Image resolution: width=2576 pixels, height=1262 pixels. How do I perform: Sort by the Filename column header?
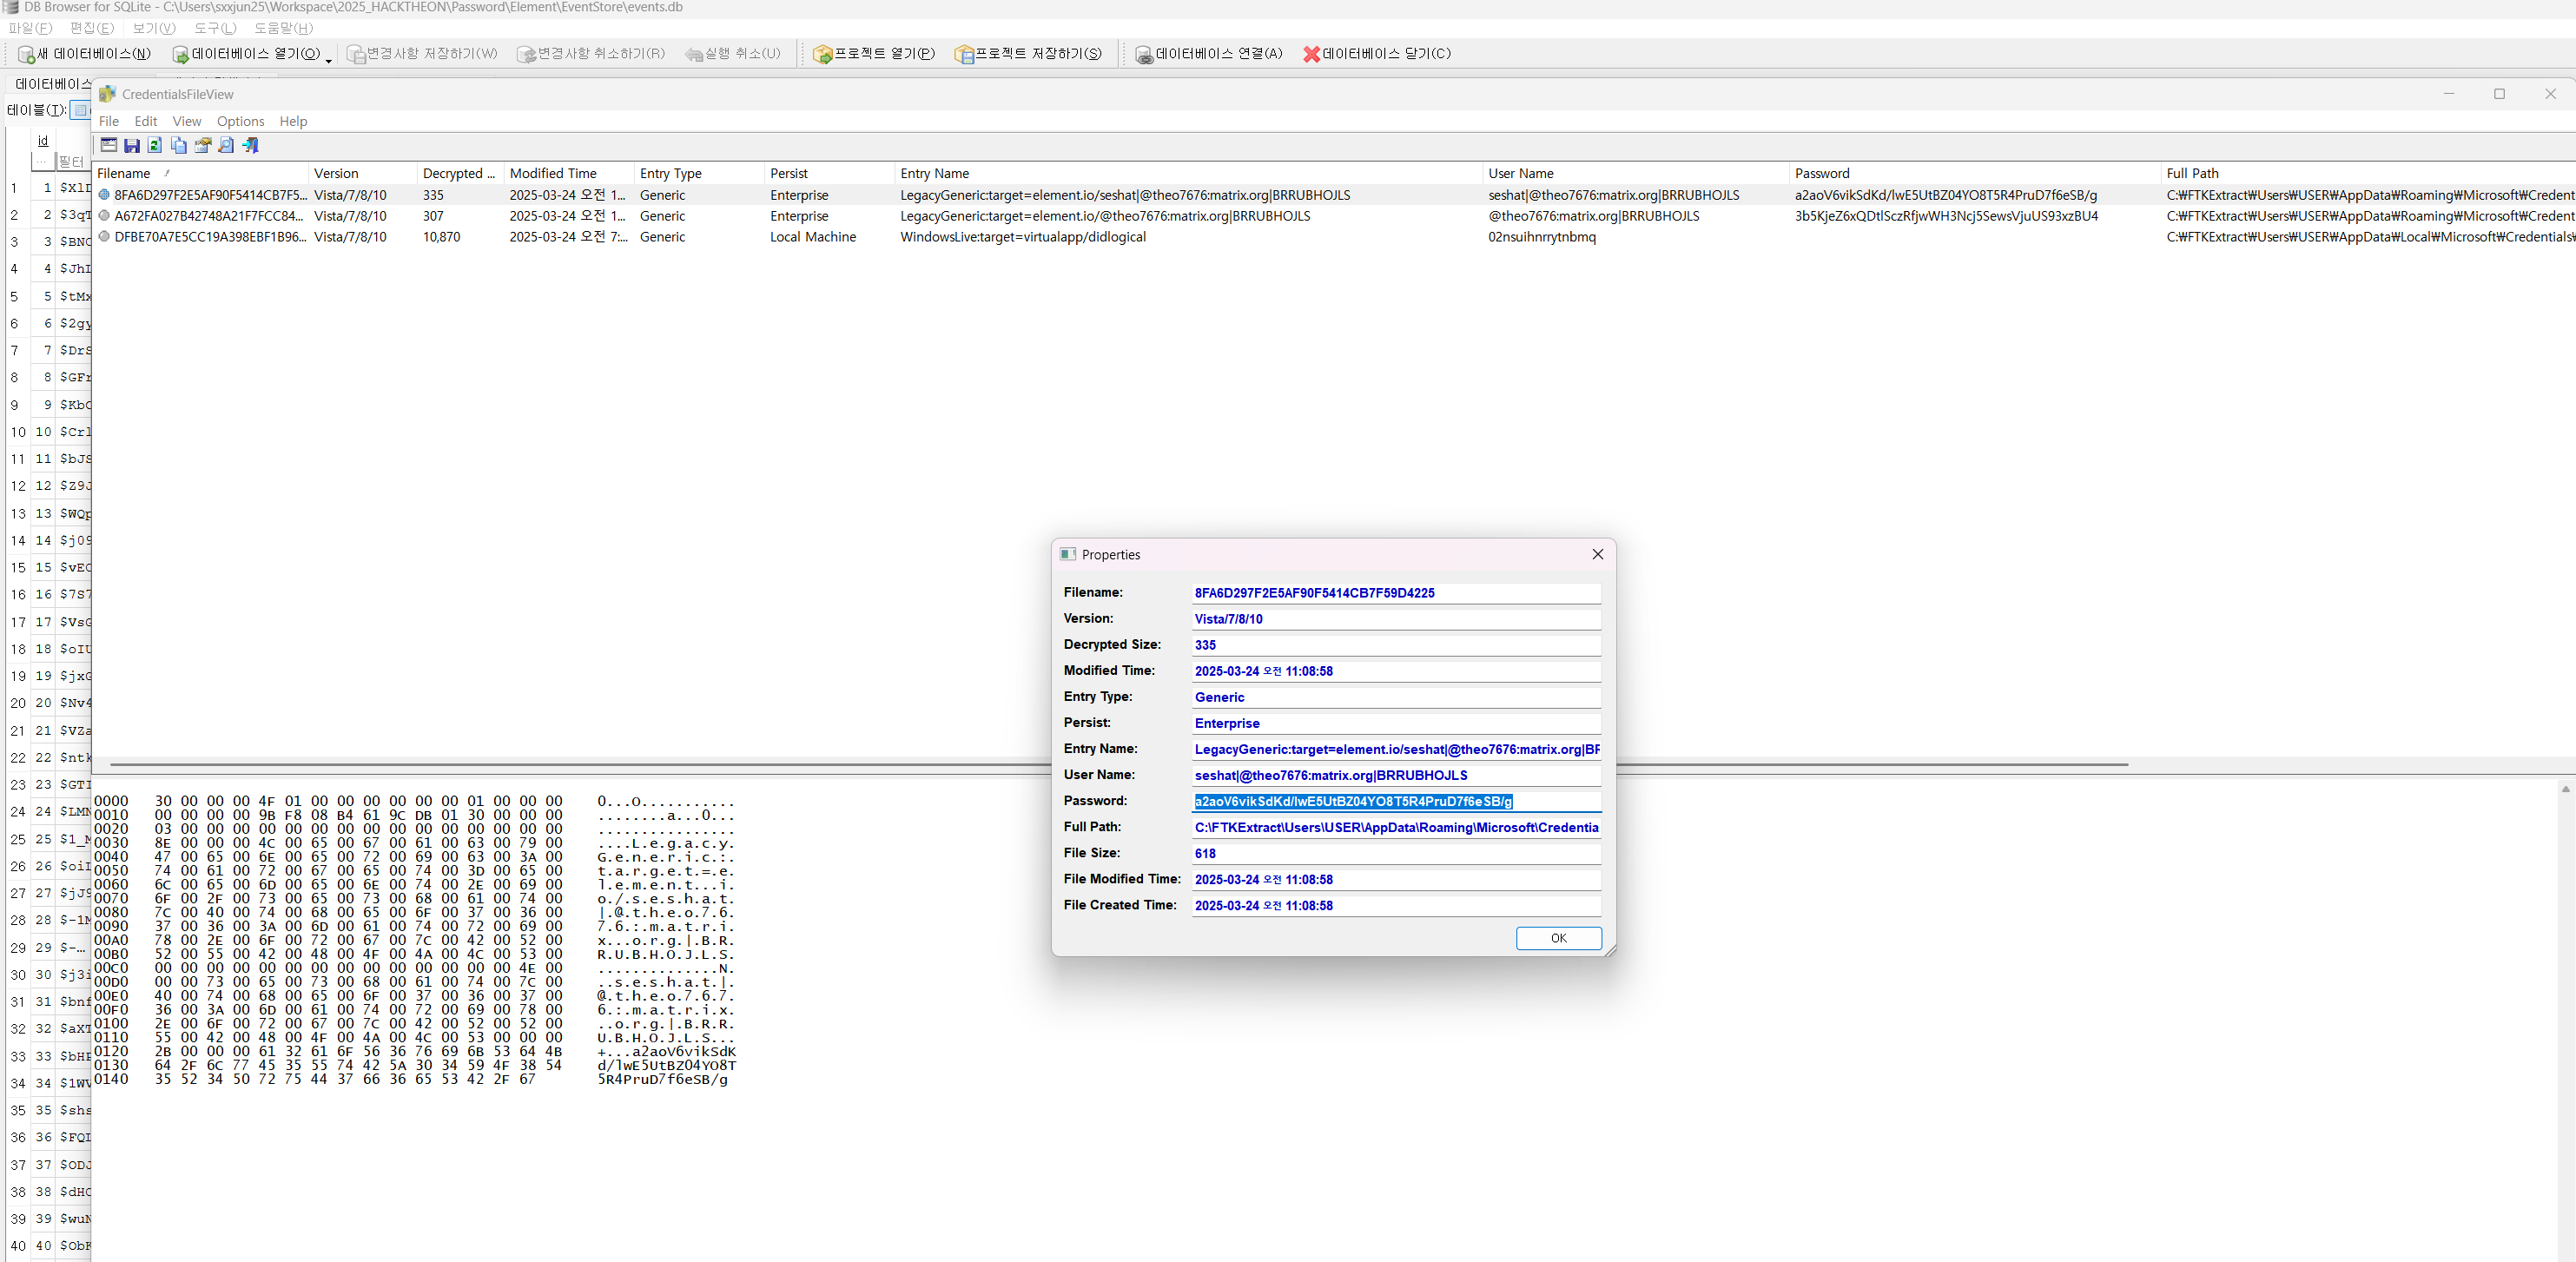[200, 173]
